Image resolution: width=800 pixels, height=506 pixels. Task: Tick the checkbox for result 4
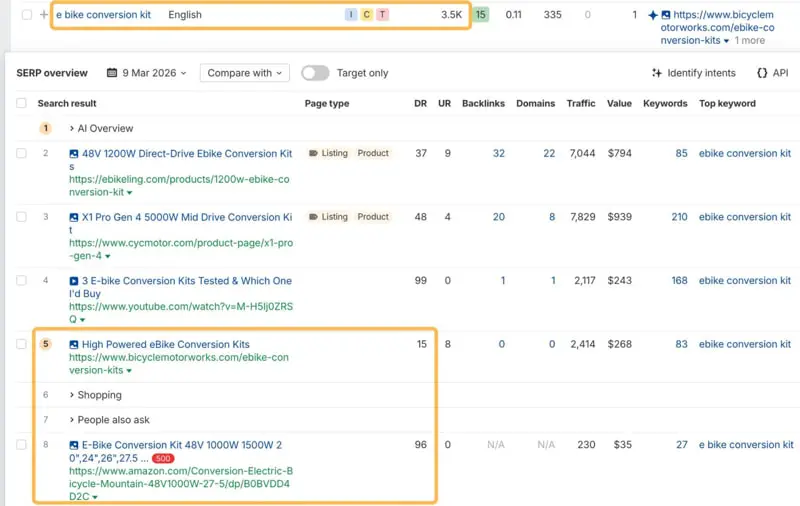click(21, 281)
